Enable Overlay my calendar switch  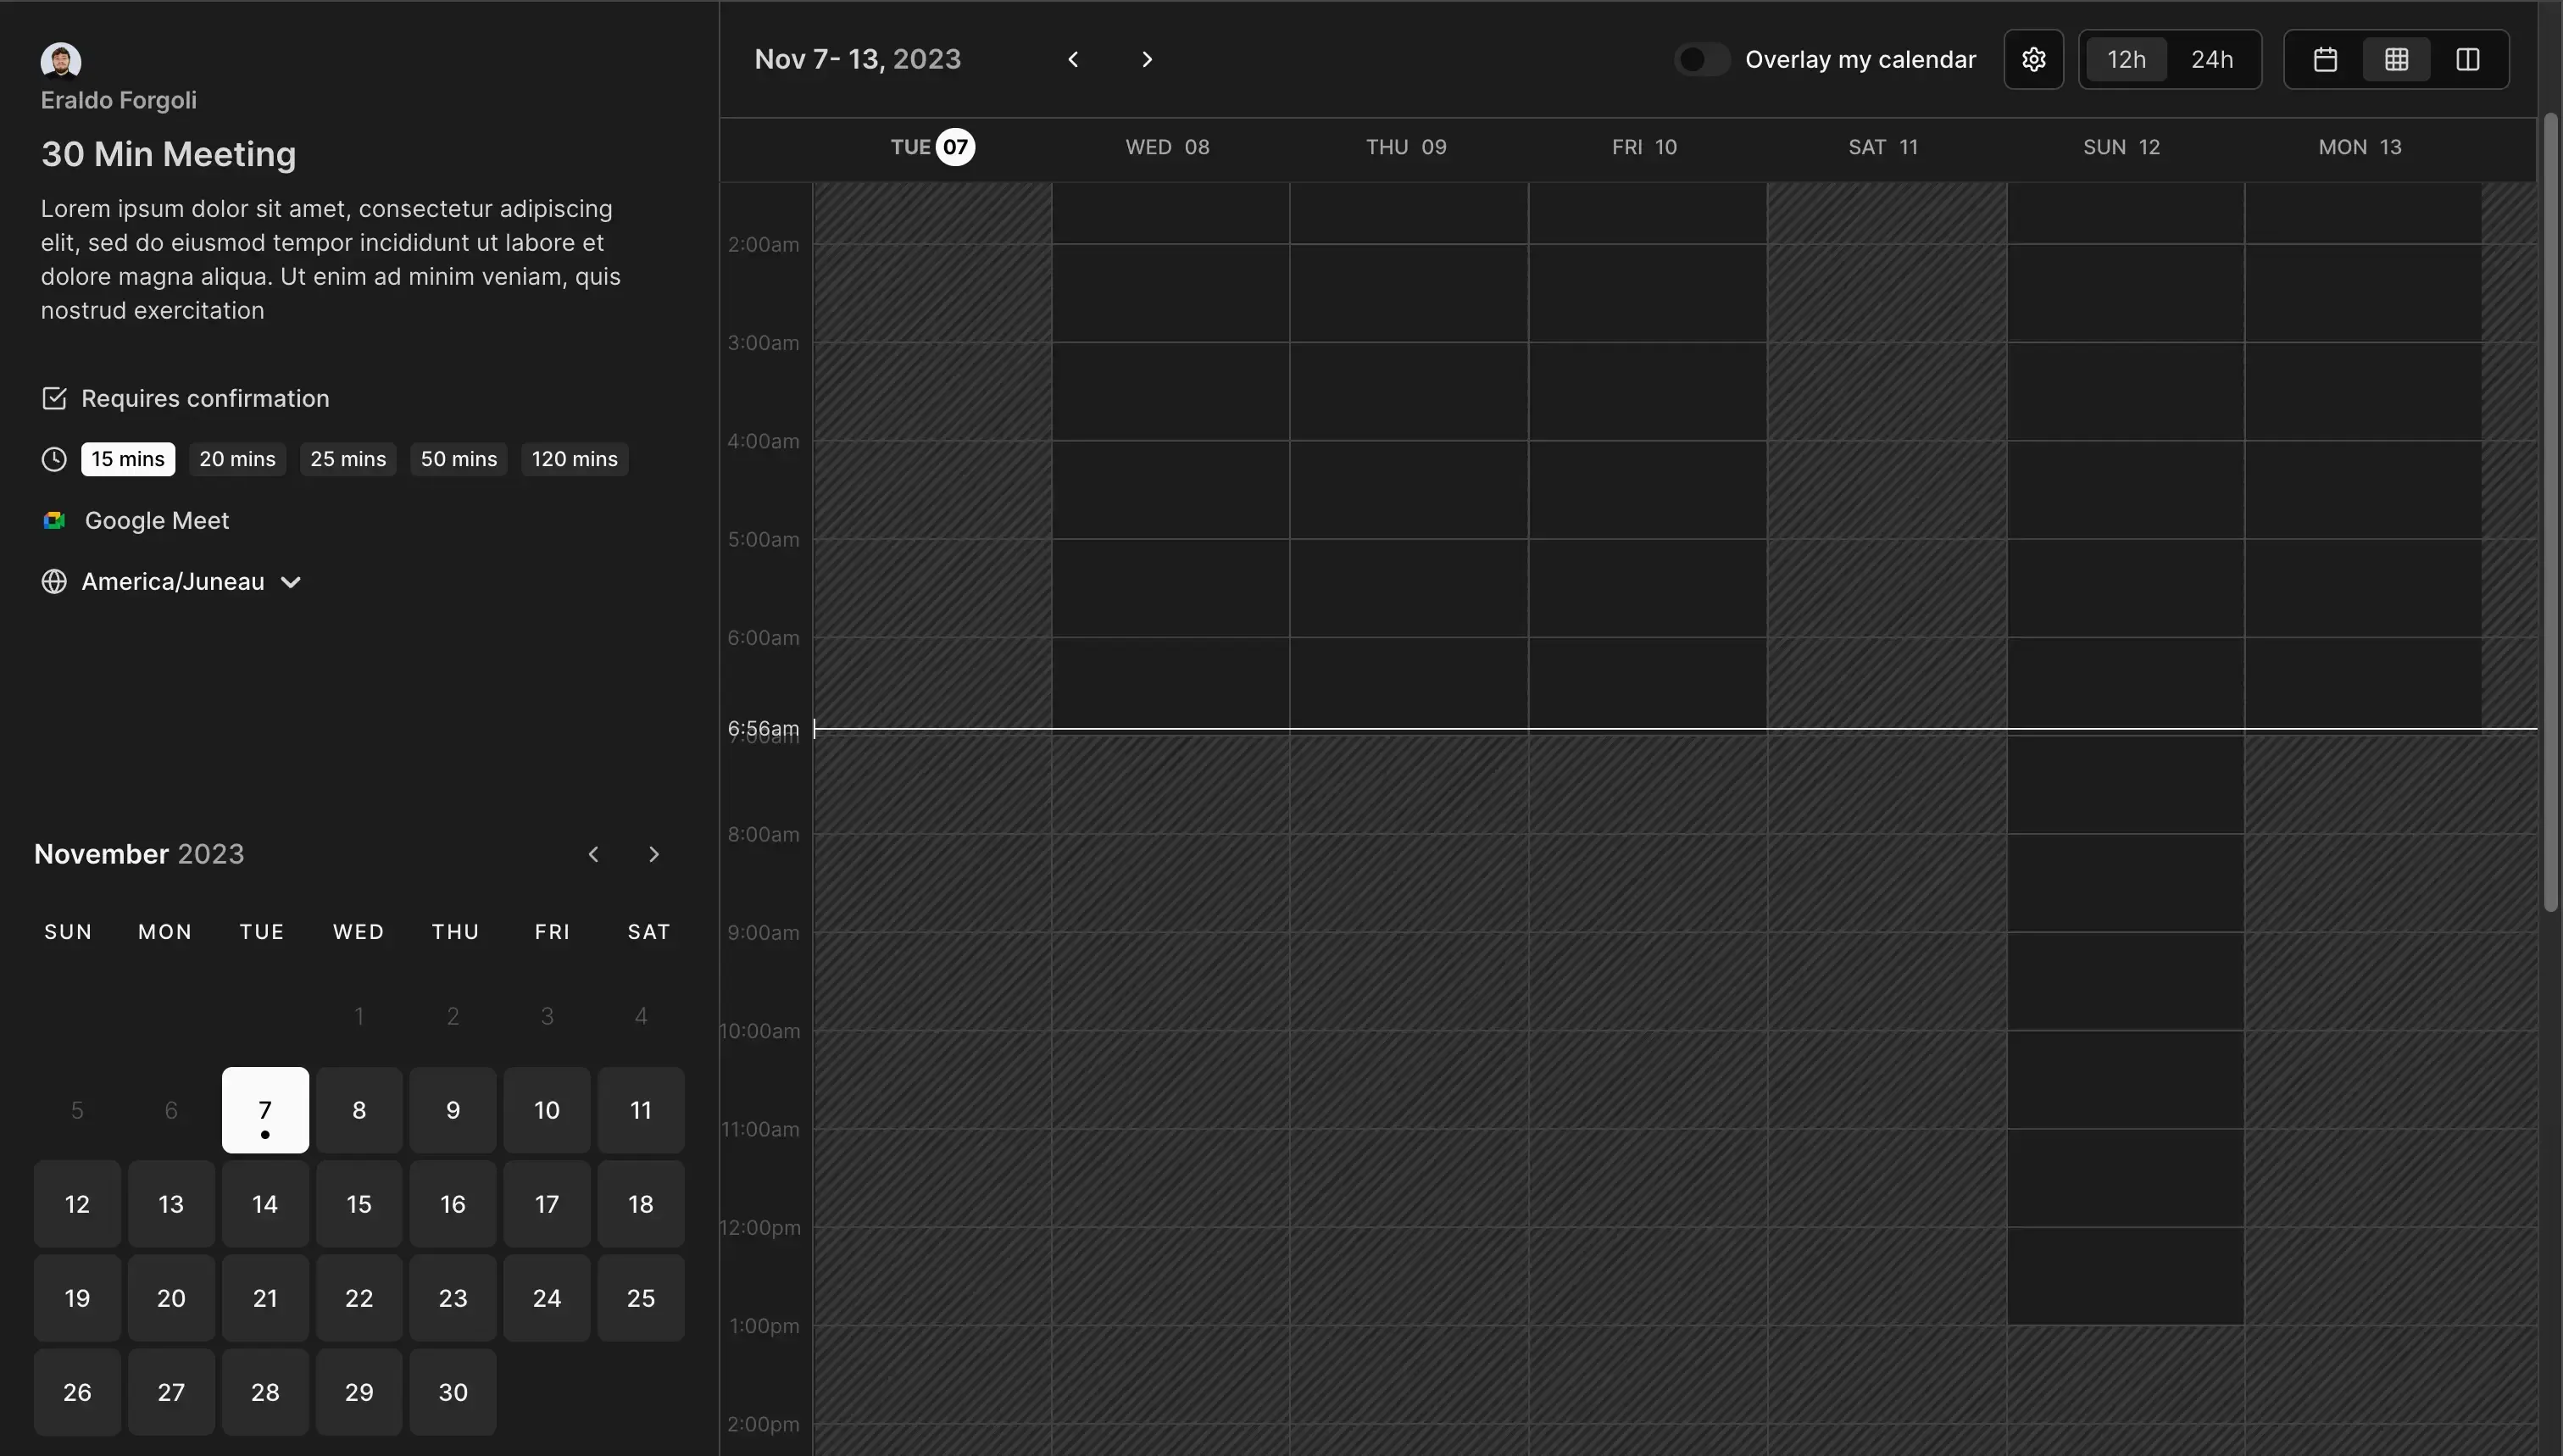(x=1701, y=60)
